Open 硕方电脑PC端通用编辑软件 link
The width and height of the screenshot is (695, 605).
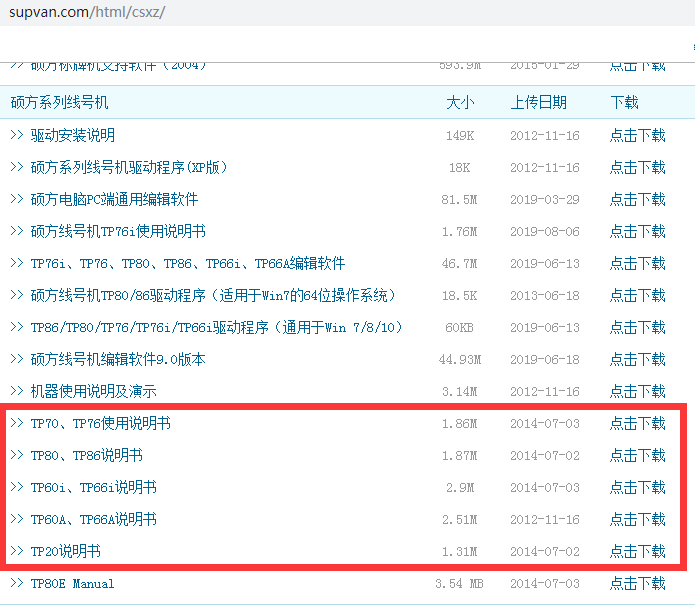click(x=114, y=200)
